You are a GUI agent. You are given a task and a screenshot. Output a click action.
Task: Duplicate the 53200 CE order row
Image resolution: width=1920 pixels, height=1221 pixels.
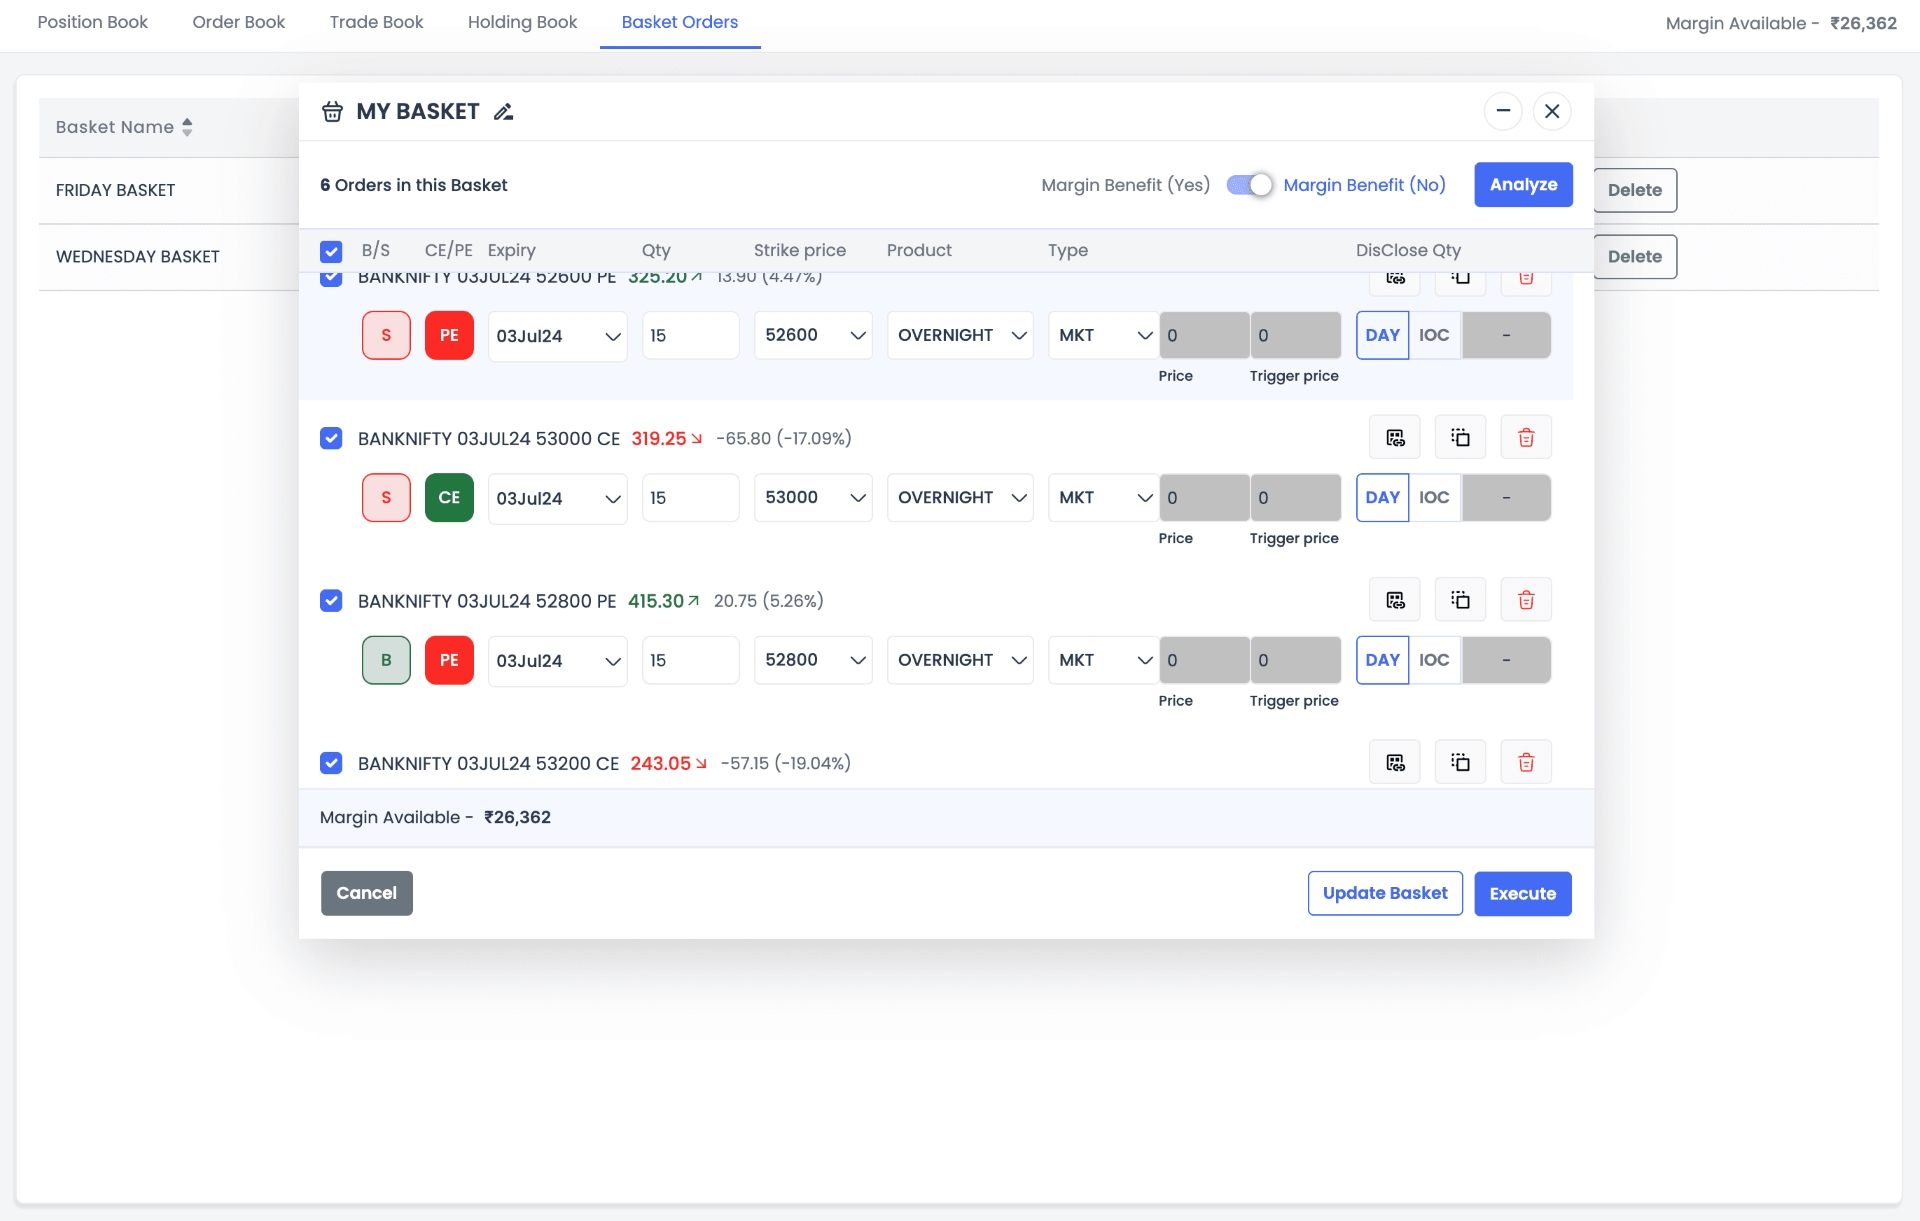[1460, 763]
